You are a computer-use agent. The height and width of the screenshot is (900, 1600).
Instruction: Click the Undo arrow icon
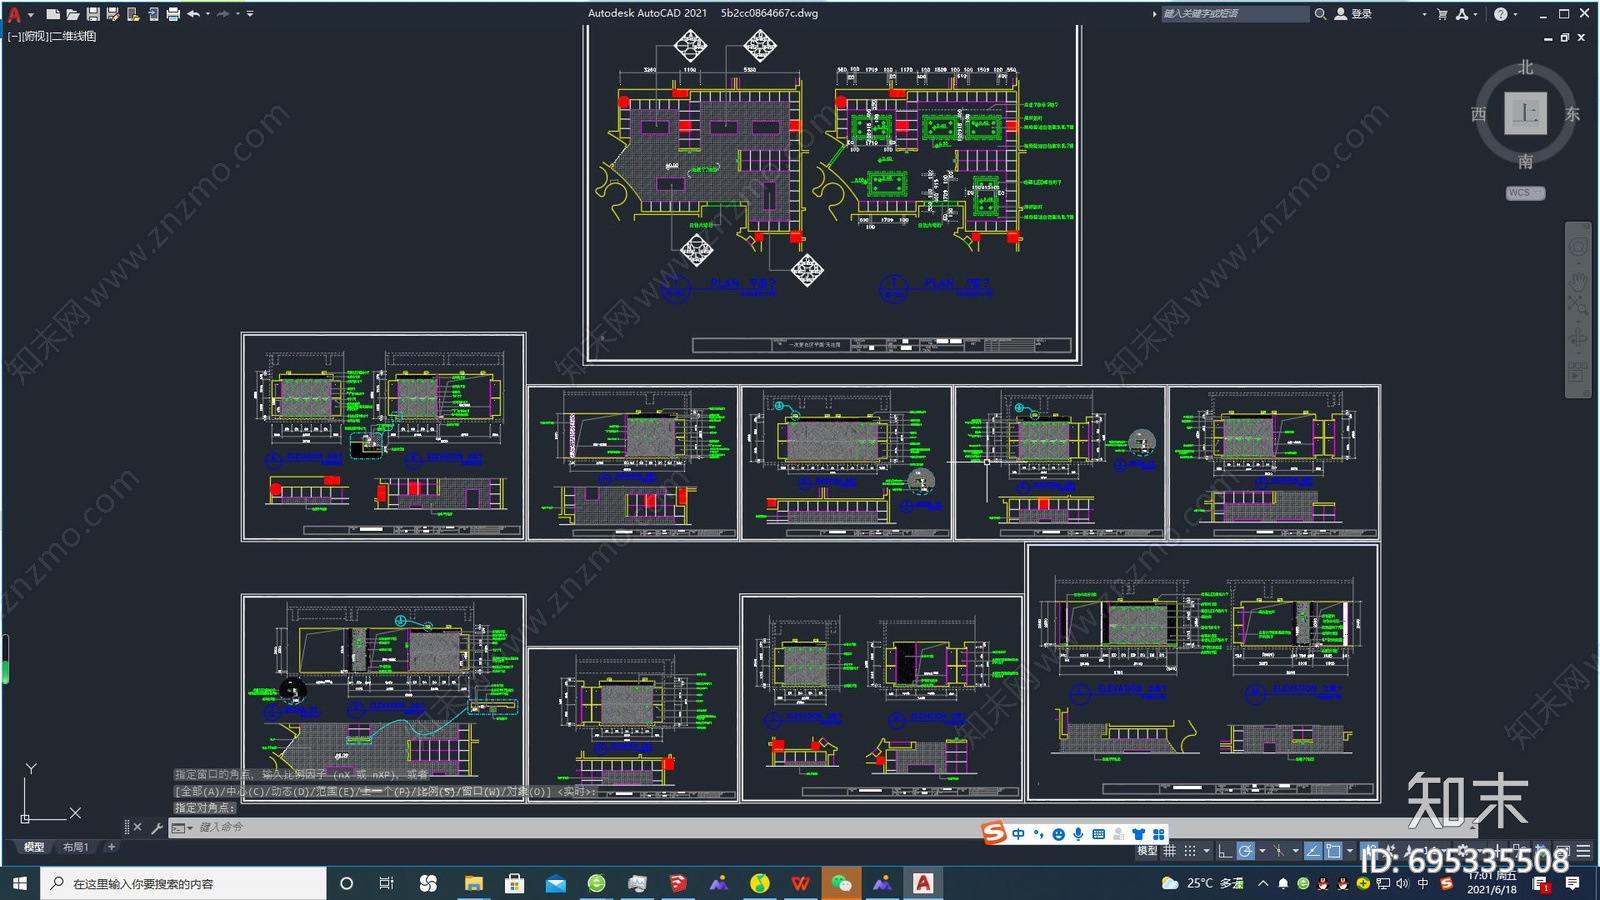[x=193, y=14]
